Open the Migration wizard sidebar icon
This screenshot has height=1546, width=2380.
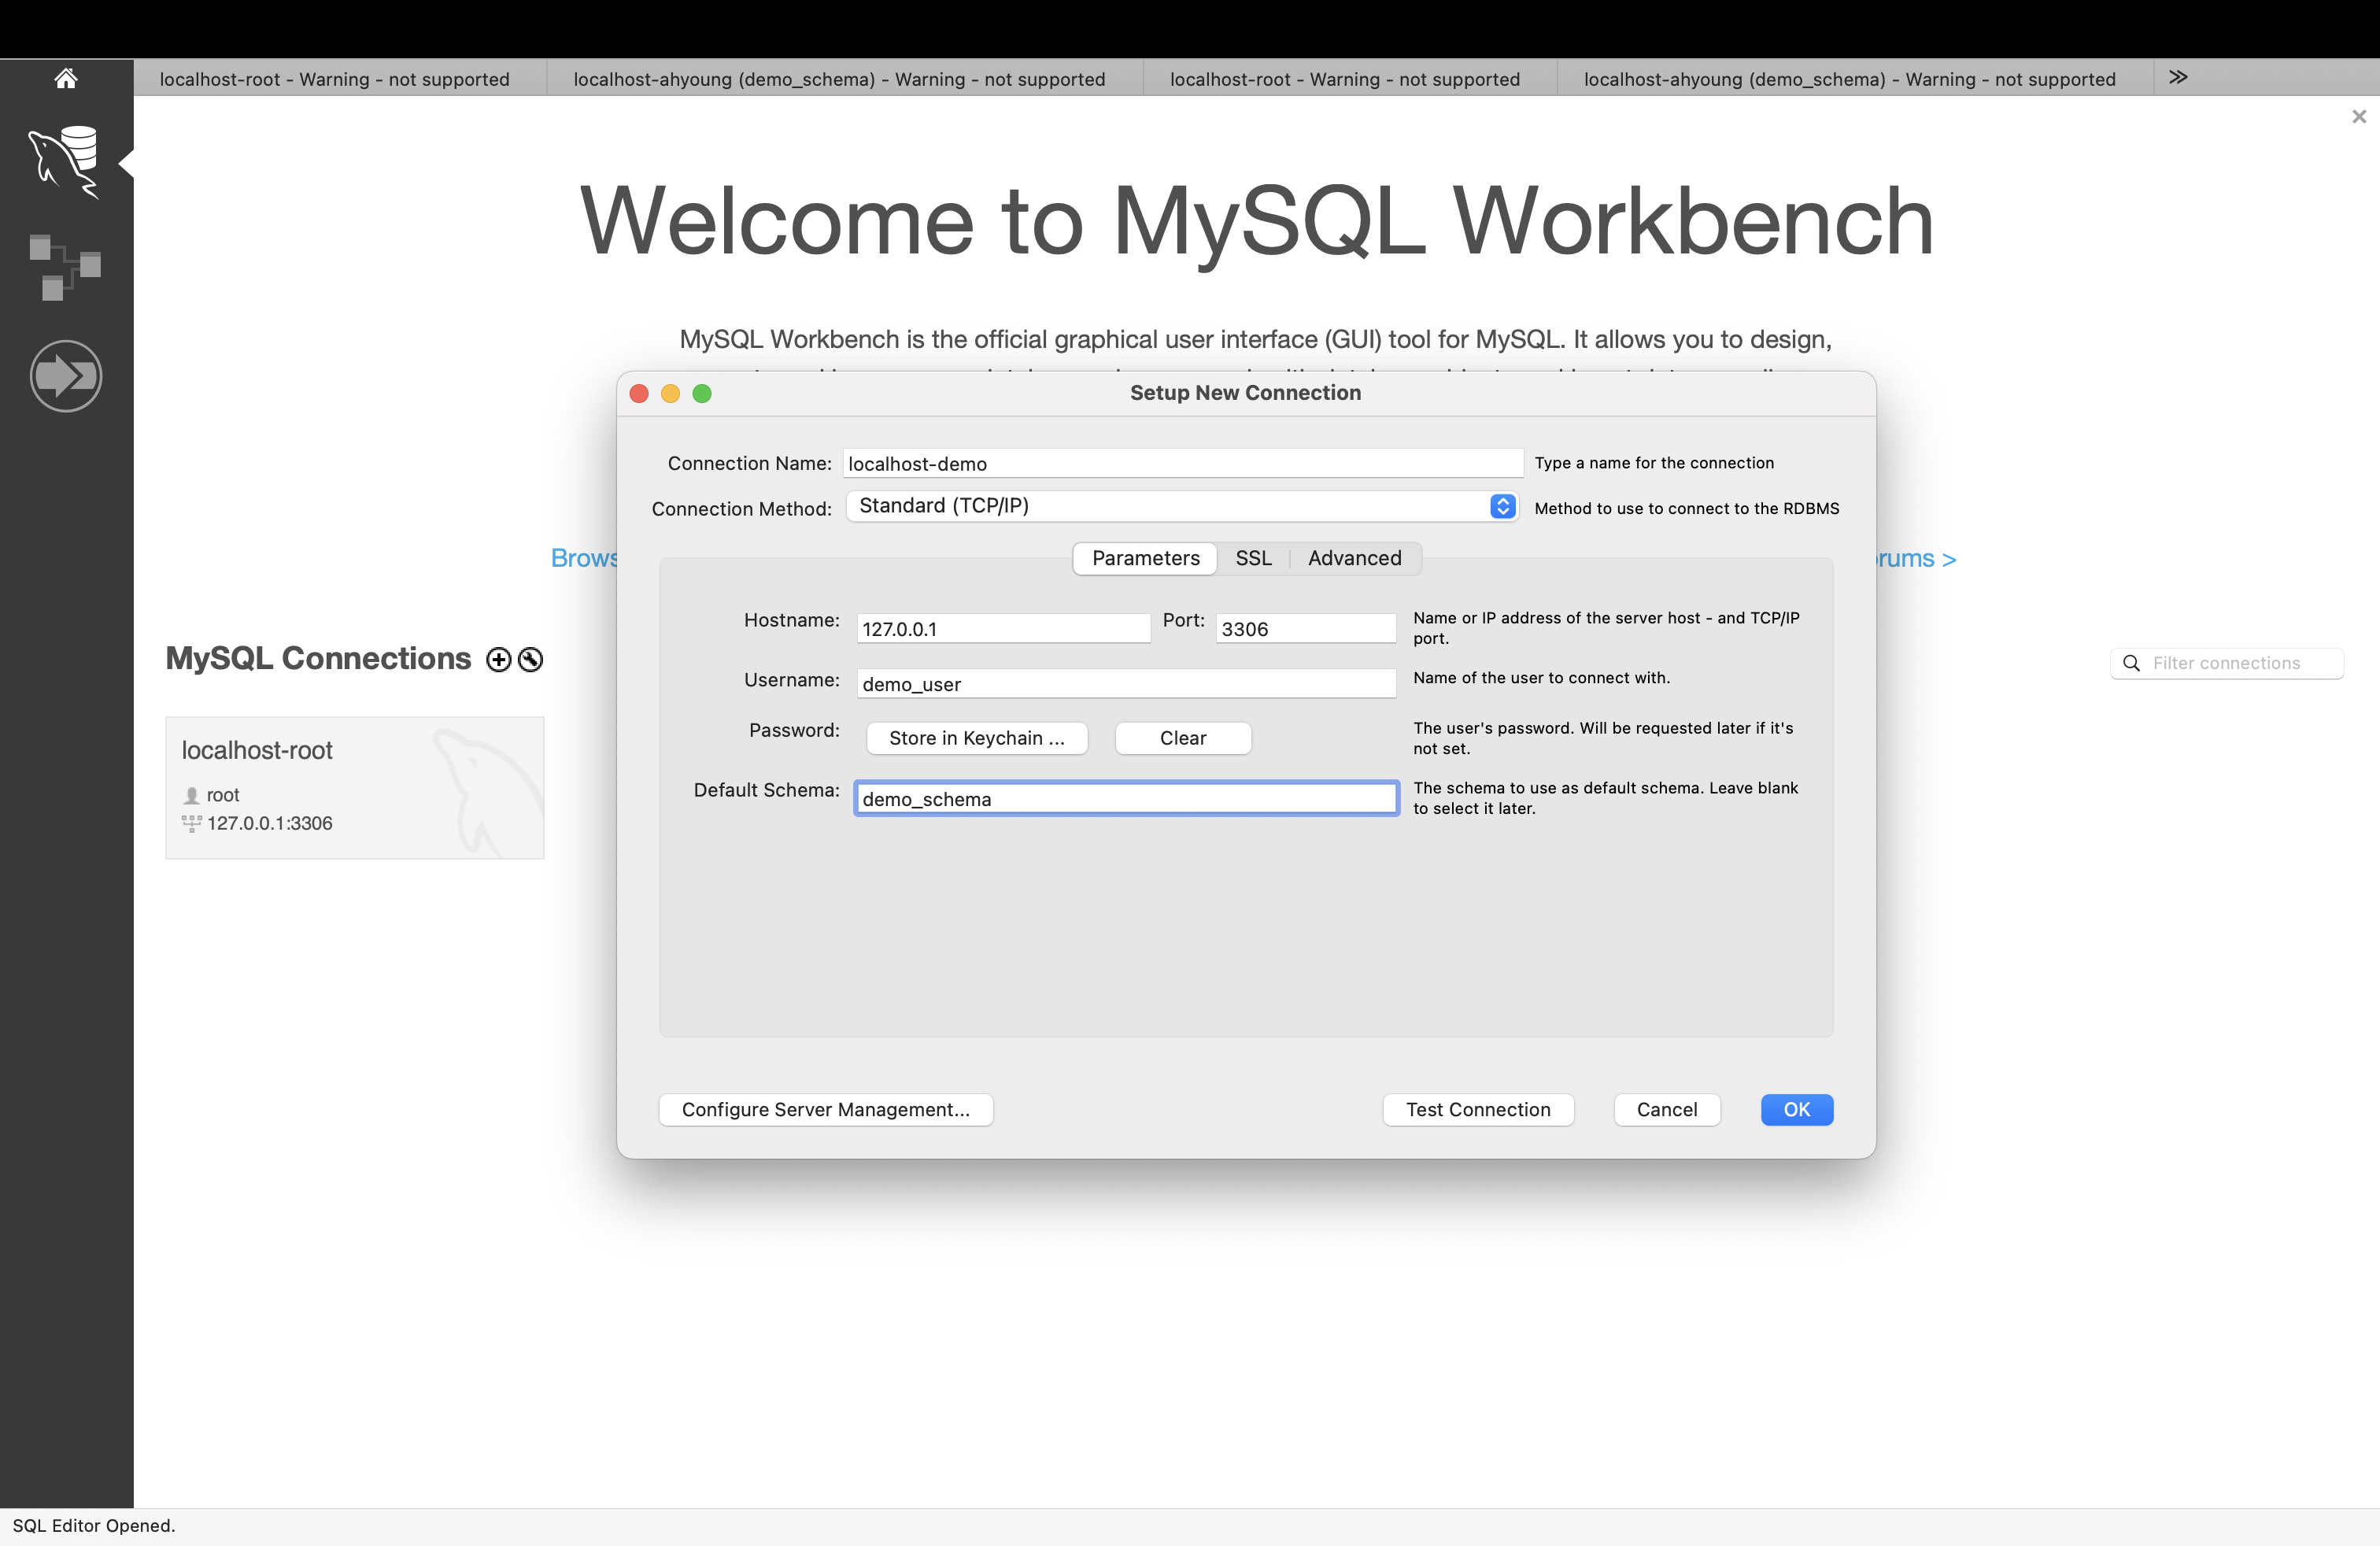point(66,376)
